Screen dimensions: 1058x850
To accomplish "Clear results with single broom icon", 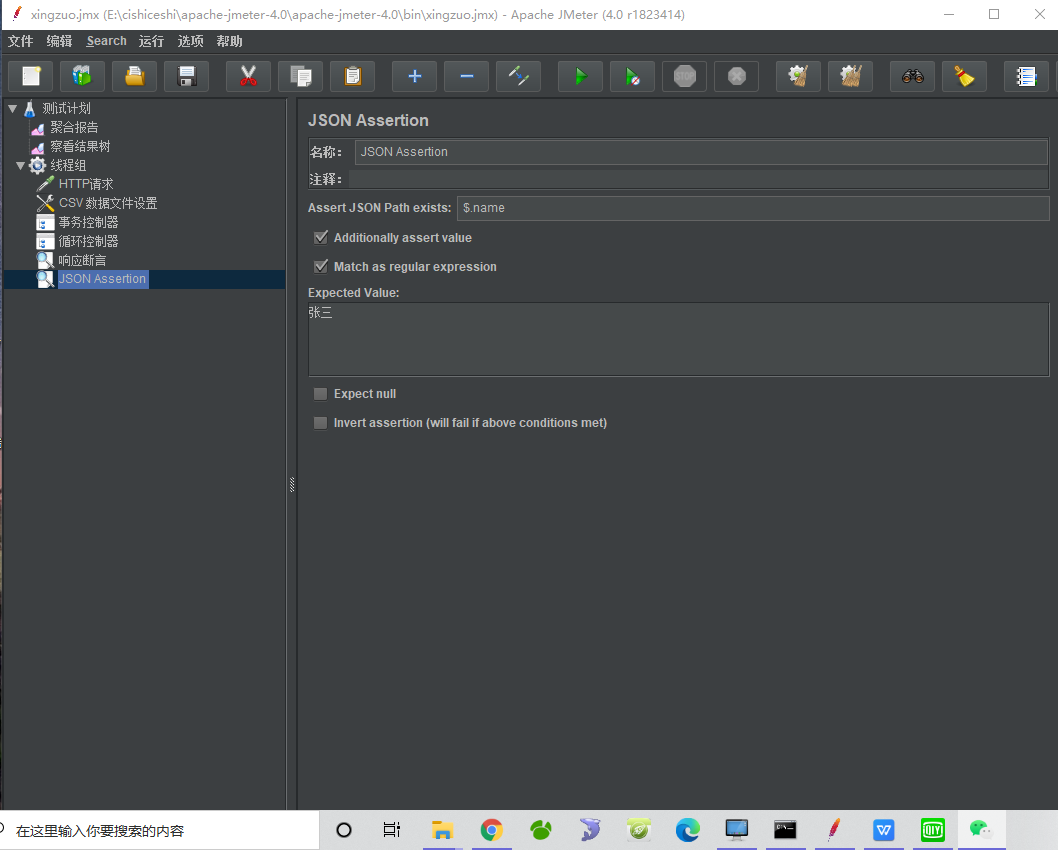I will (798, 76).
